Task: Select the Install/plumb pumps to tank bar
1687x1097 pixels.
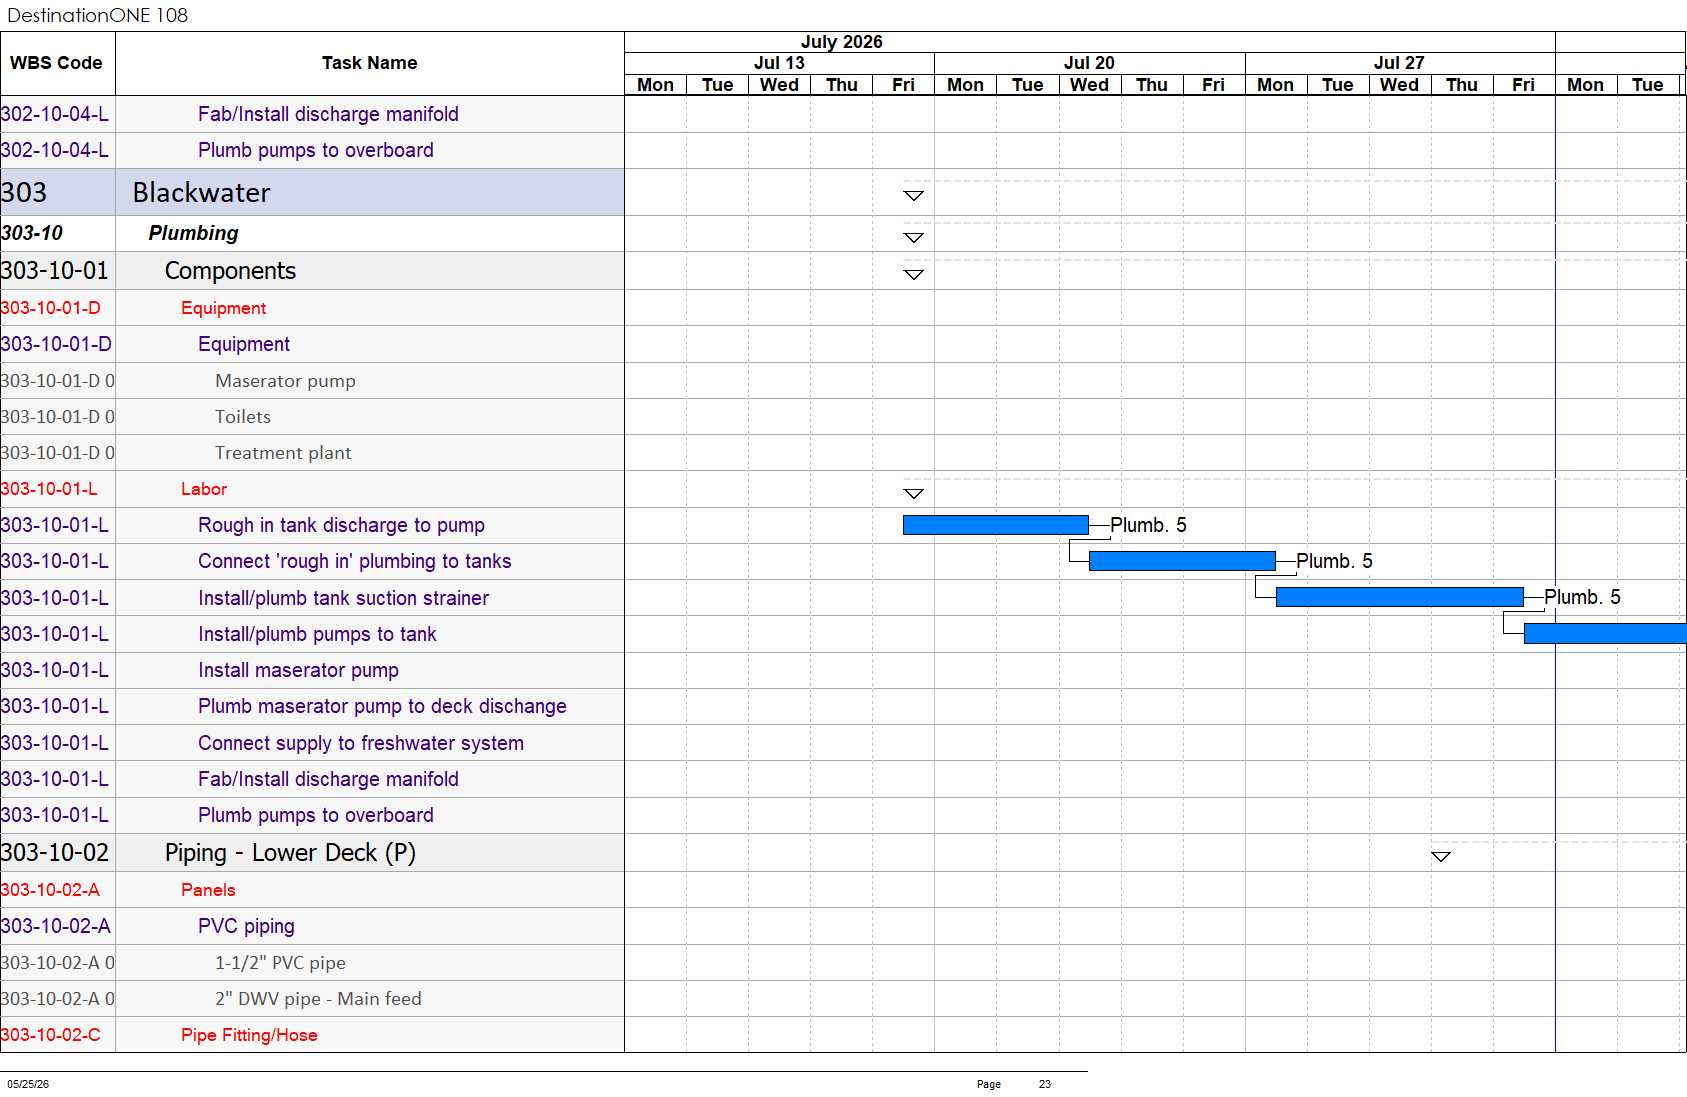Action: click(x=1605, y=633)
